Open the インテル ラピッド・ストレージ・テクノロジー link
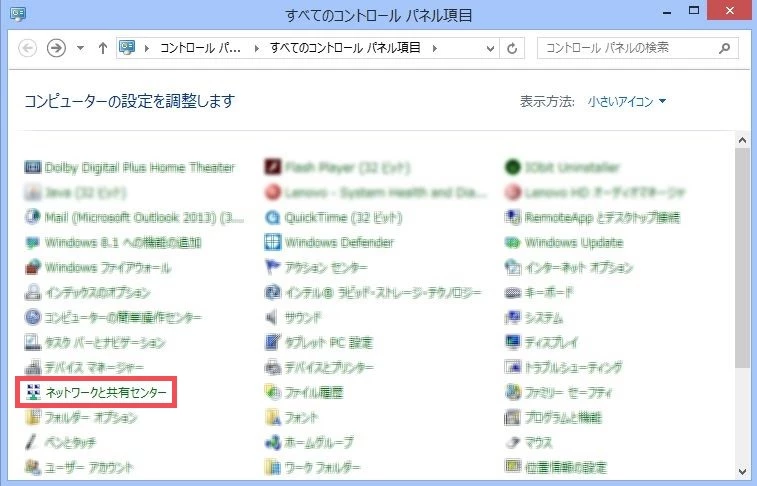The height and width of the screenshot is (486, 757). [x=383, y=292]
